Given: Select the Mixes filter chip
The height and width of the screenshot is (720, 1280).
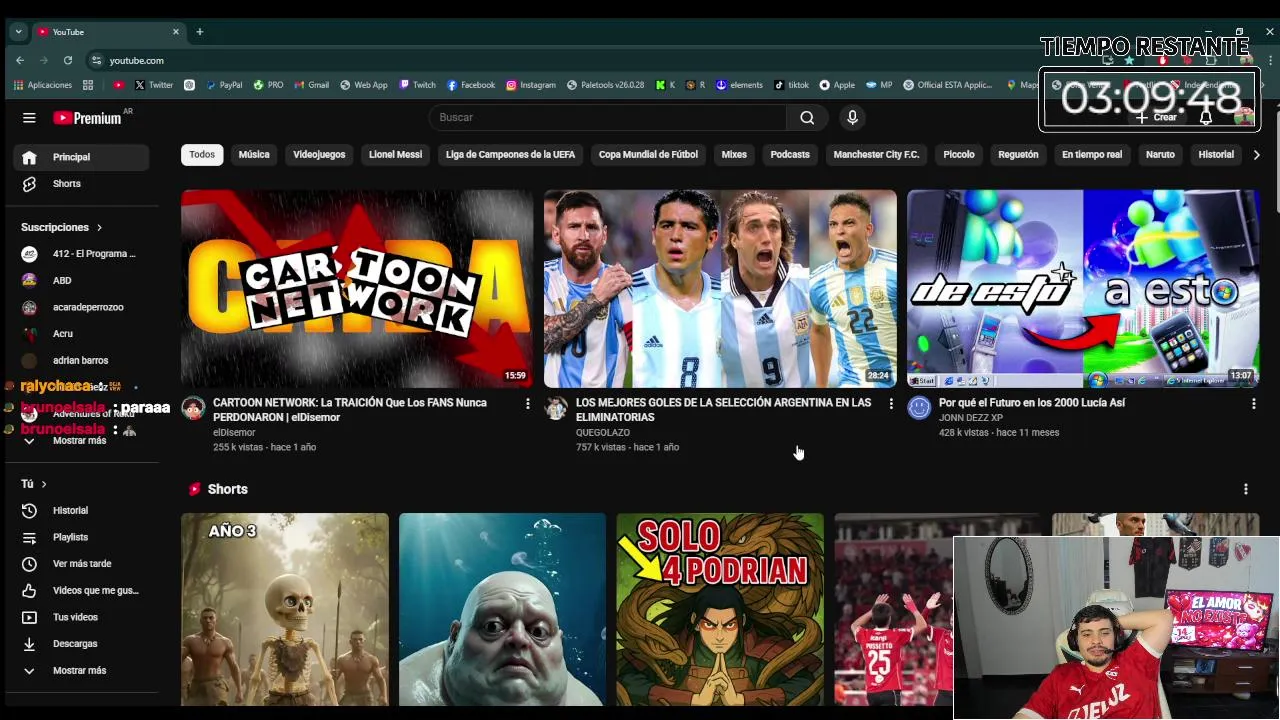Looking at the screenshot, I should coord(734,155).
